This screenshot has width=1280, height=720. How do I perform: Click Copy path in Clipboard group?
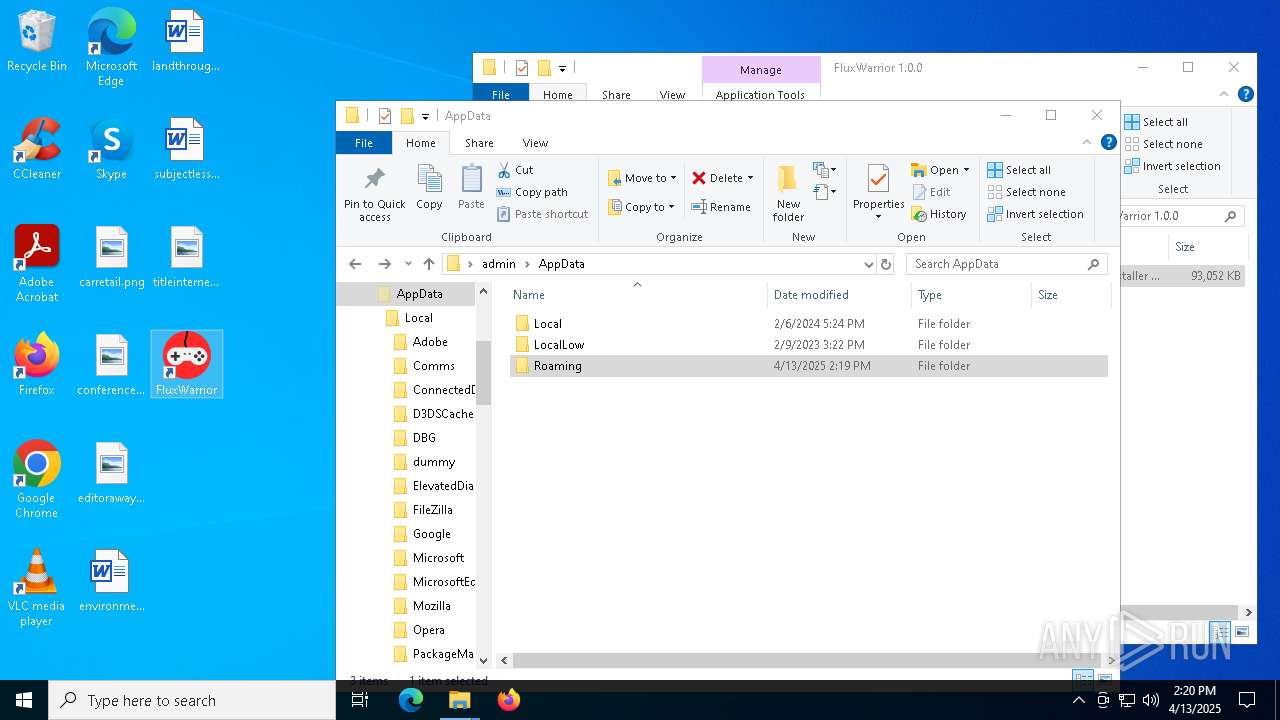click(532, 192)
